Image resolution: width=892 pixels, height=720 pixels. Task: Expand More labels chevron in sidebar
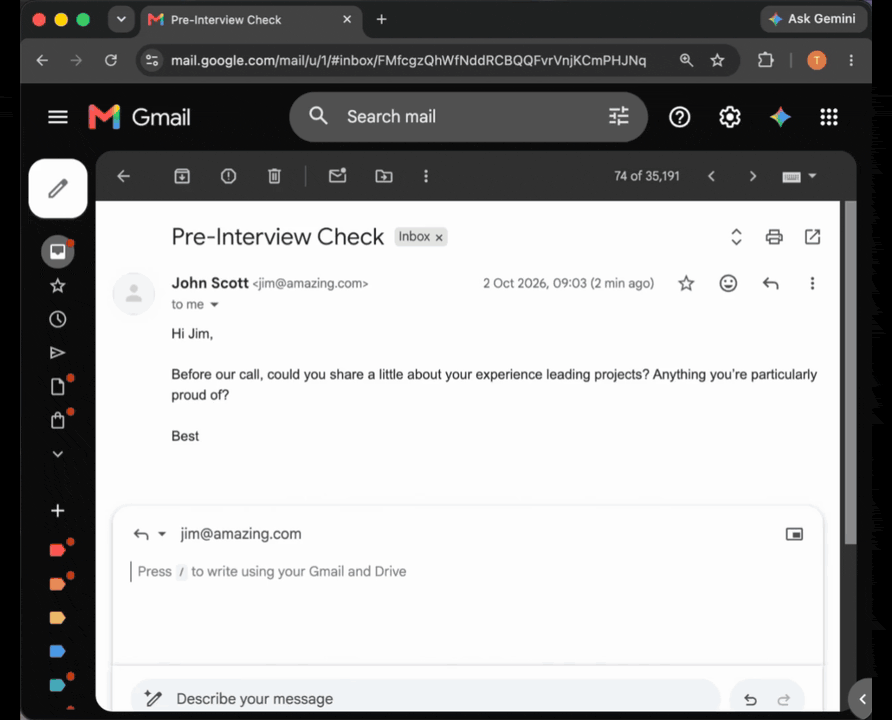pos(57,454)
